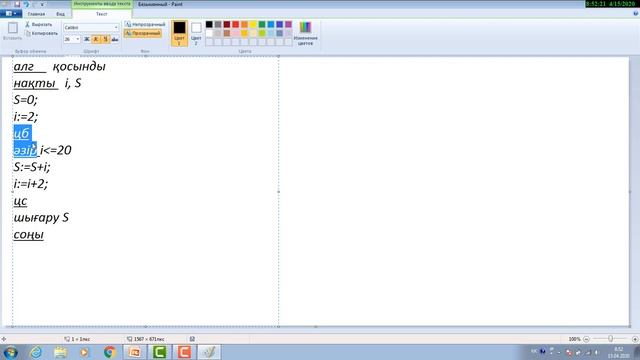Image resolution: width=640 pixels, height=360 pixels.
Task: Click the line S=0;
Action: tap(26, 100)
